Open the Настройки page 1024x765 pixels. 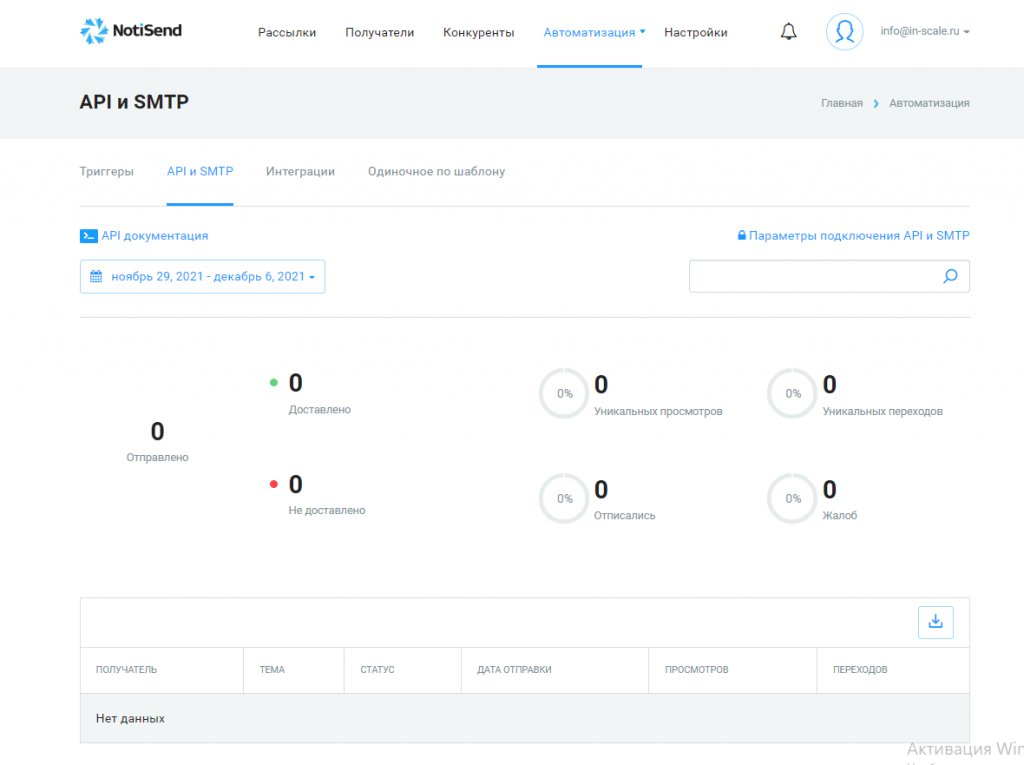tap(696, 33)
